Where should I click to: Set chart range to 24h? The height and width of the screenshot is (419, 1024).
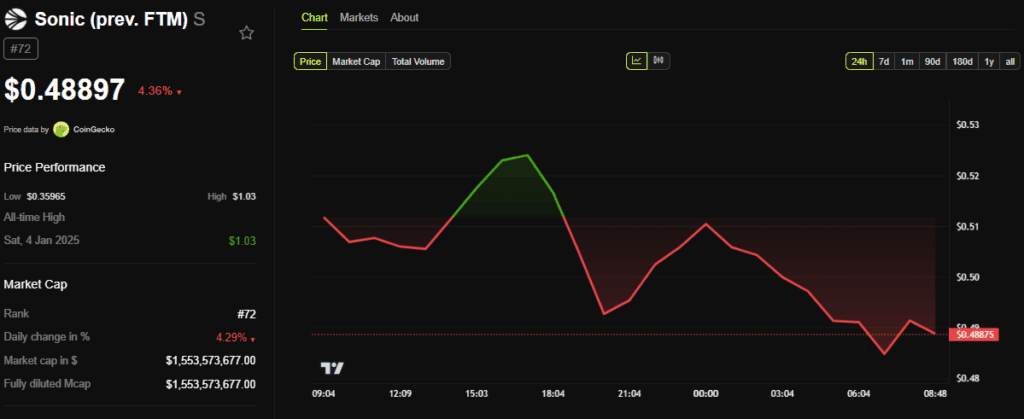tap(859, 61)
